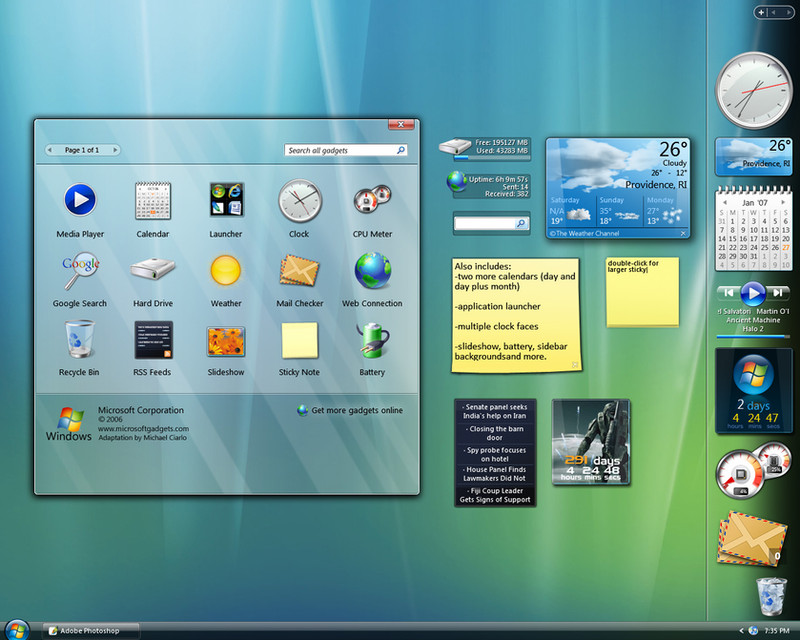Click the analog clock on the sidebar

pos(754,91)
